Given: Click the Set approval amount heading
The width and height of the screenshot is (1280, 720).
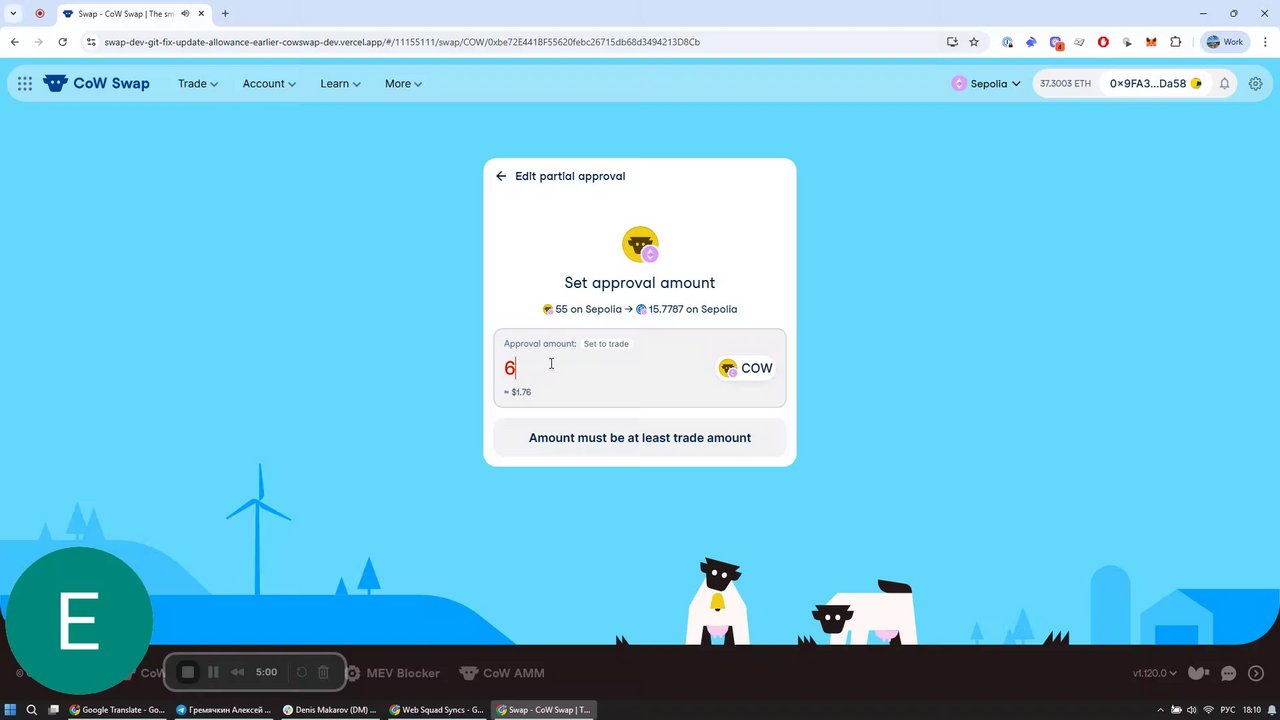Looking at the screenshot, I should point(640,283).
